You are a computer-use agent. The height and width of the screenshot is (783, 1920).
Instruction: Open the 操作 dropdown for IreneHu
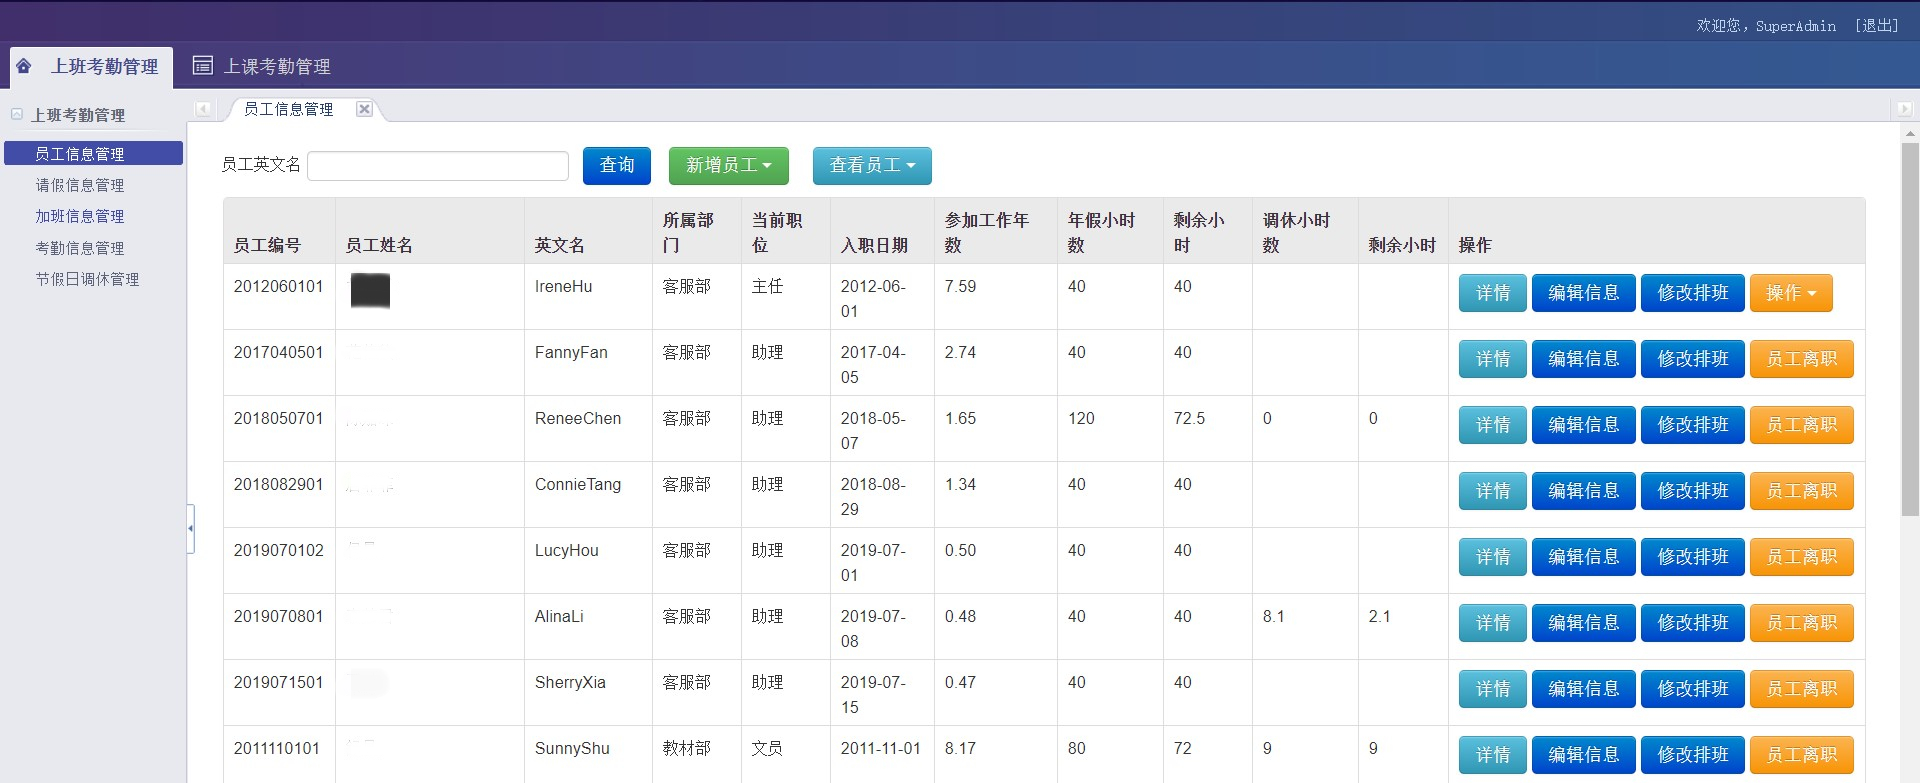pos(1790,293)
